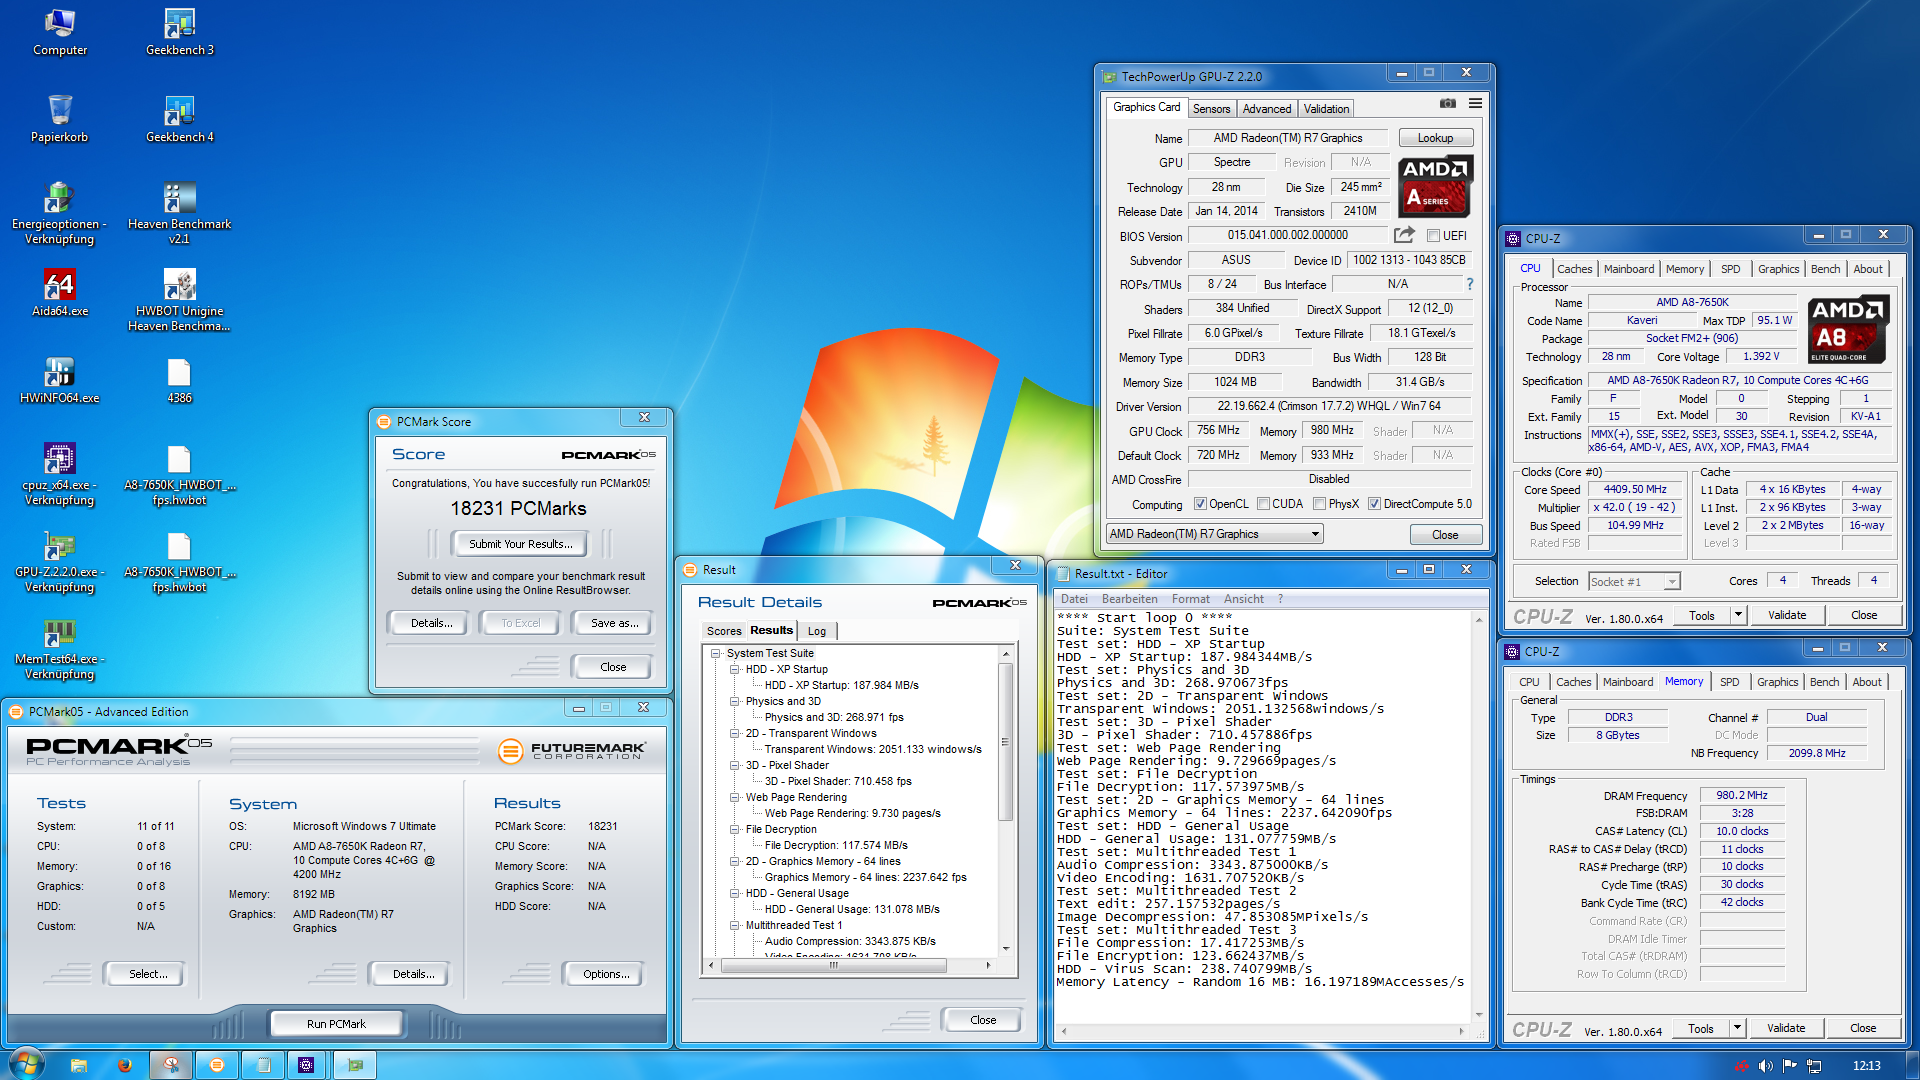Click Submit Your Results button
Screen dimensions: 1920x1080
pyautogui.click(x=521, y=544)
